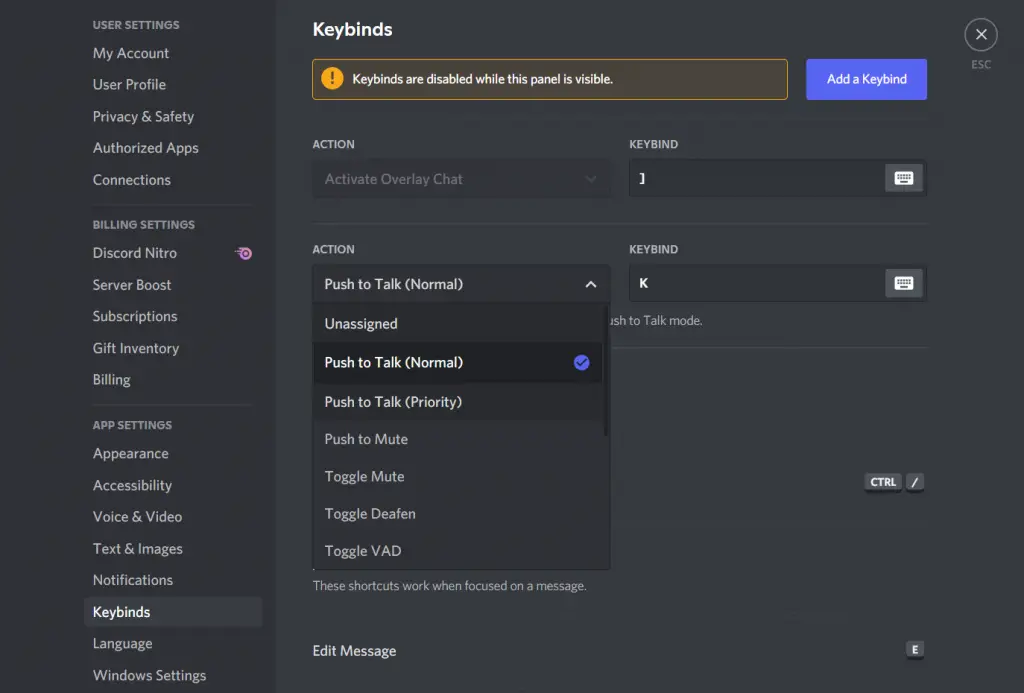Click the Add a Keybind button
This screenshot has width=1024, height=693.
[866, 79]
